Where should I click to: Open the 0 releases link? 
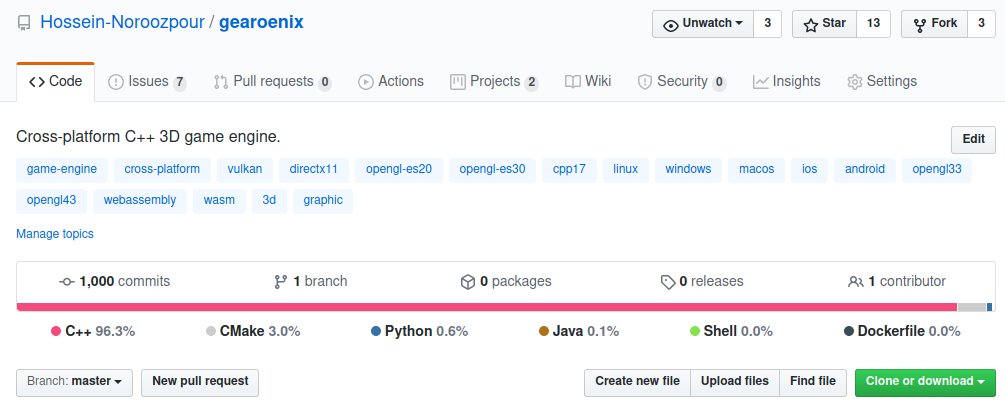[702, 281]
